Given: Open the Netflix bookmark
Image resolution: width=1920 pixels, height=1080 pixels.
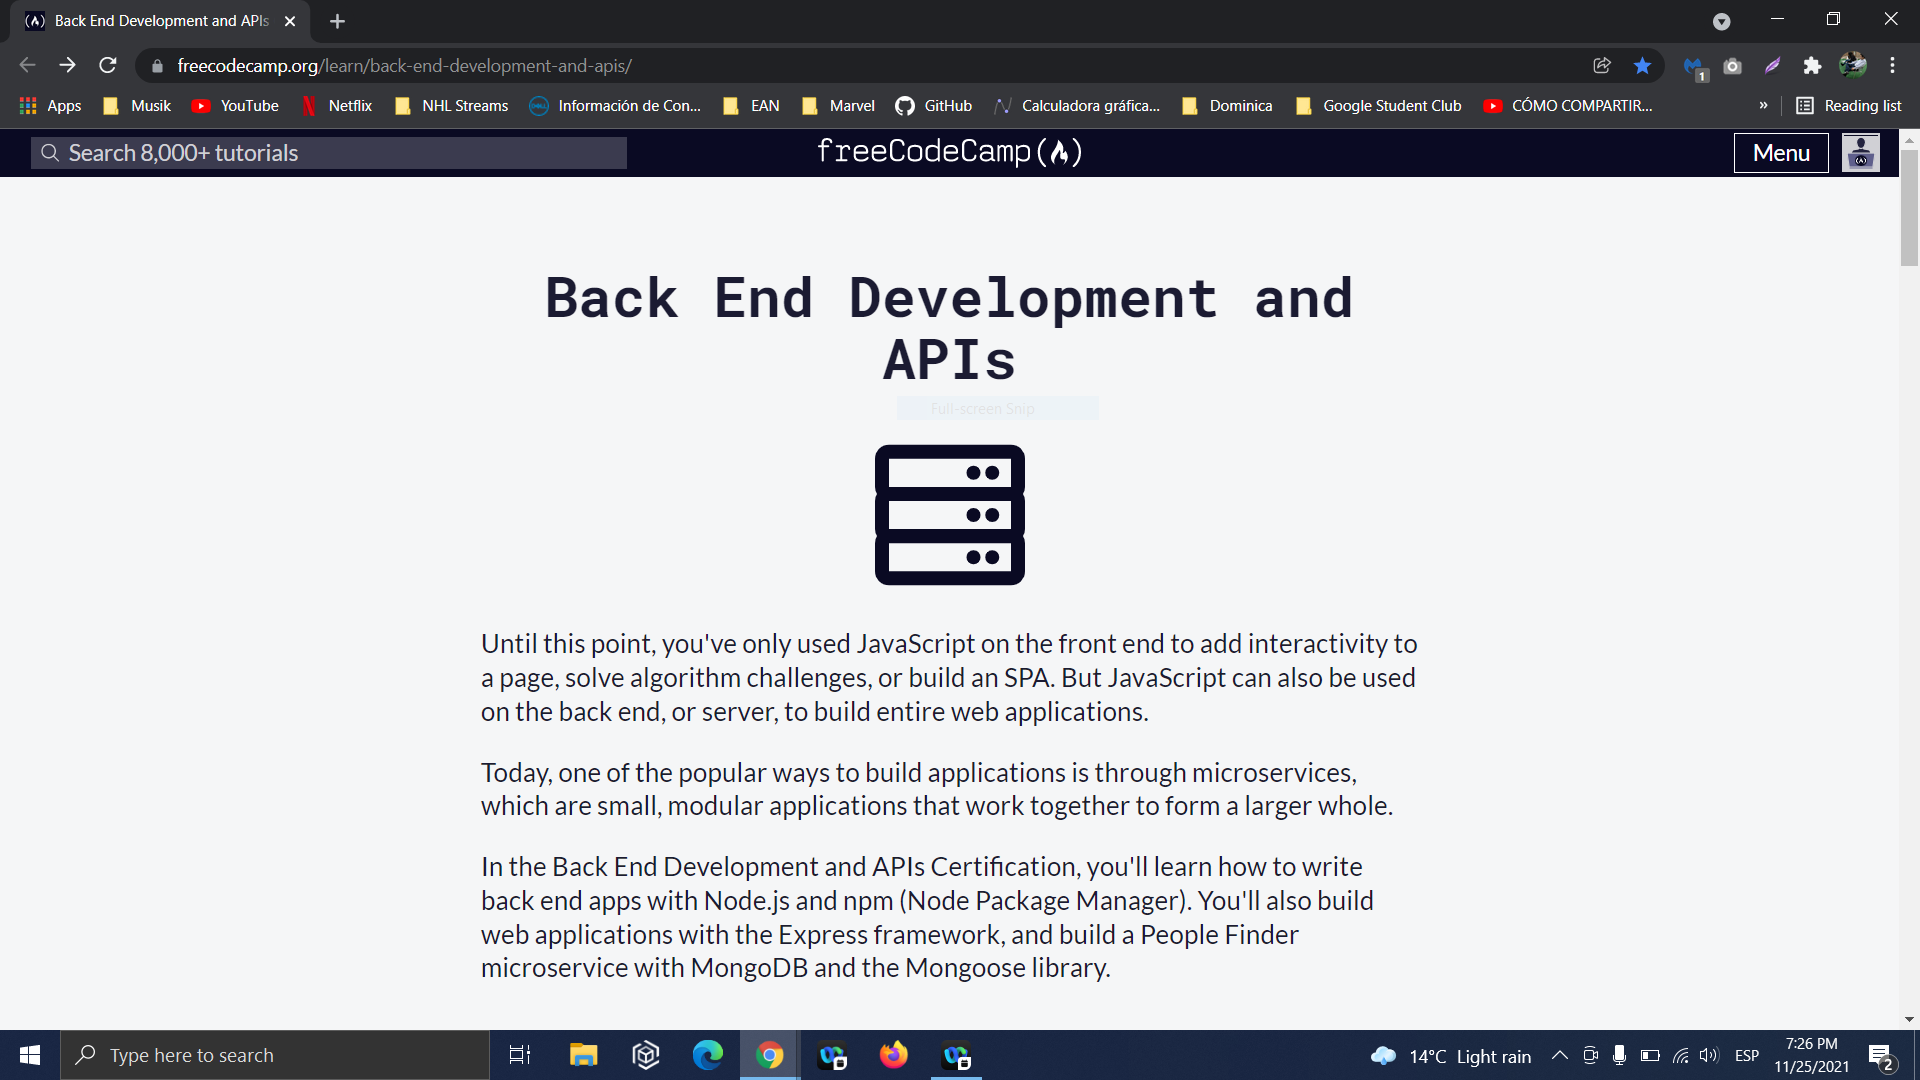Looking at the screenshot, I should click(x=337, y=105).
